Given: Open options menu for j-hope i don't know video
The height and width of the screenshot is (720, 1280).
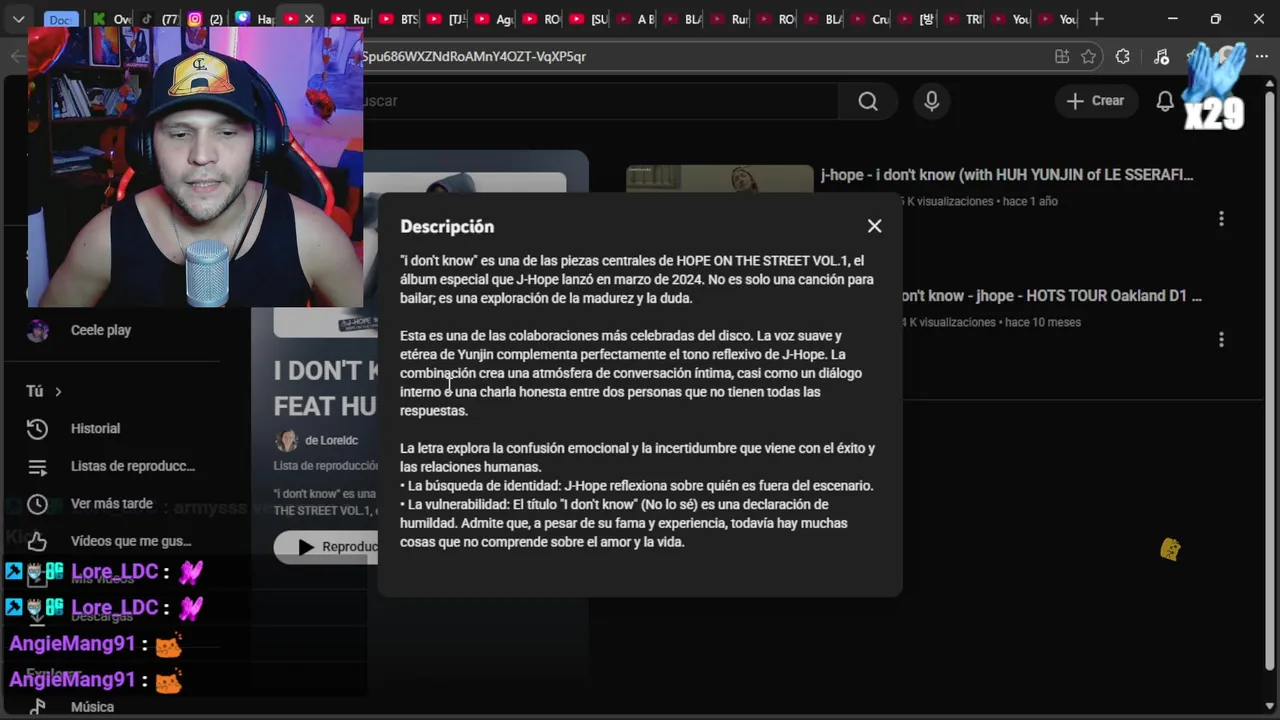Looking at the screenshot, I should [1221, 219].
